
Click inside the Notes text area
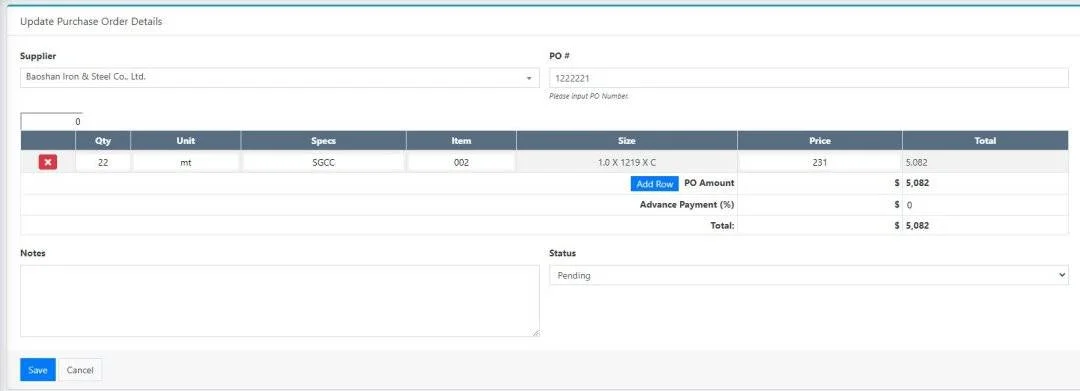pyautogui.click(x=280, y=301)
